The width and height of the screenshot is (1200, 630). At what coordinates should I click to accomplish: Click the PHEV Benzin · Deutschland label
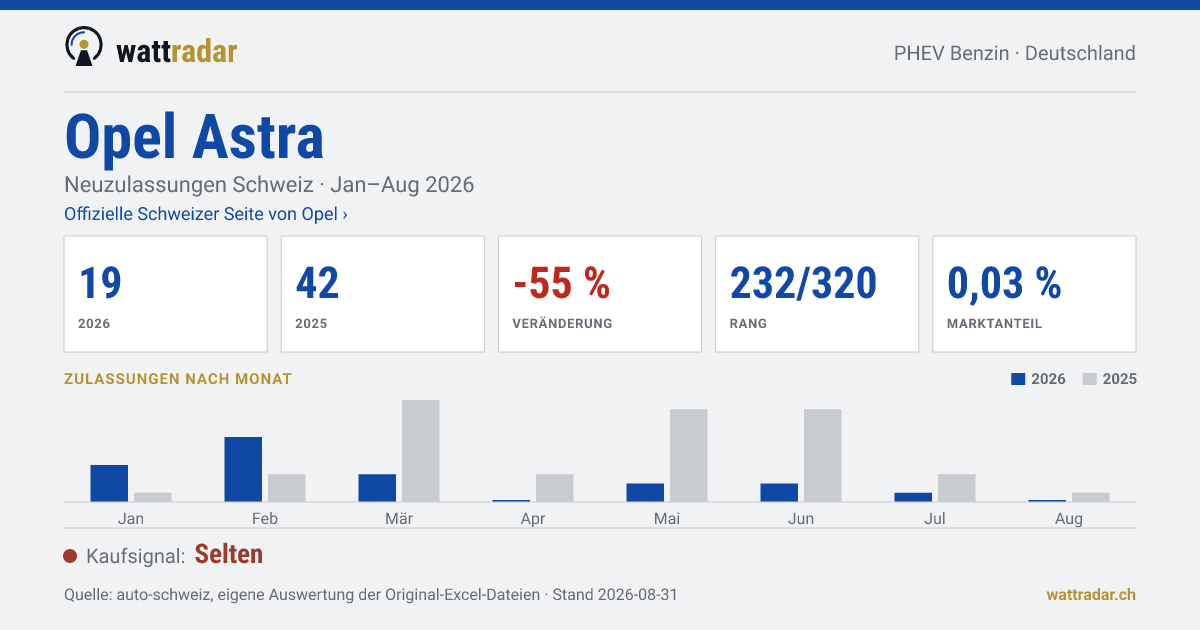[1015, 53]
